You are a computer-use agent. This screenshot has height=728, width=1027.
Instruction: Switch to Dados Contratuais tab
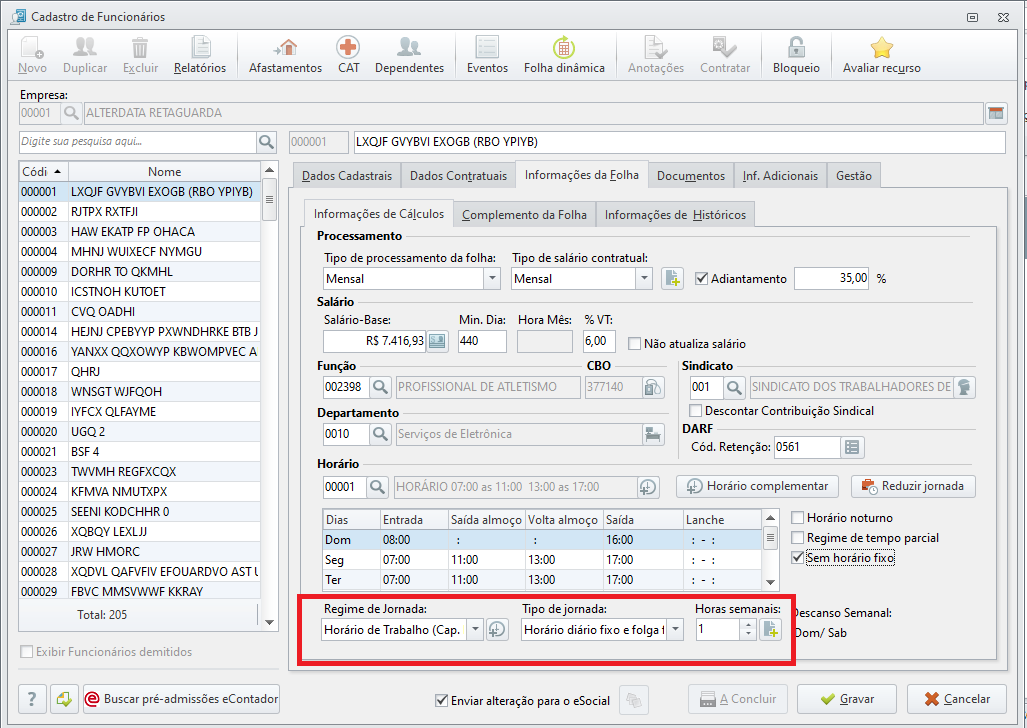tap(458, 176)
